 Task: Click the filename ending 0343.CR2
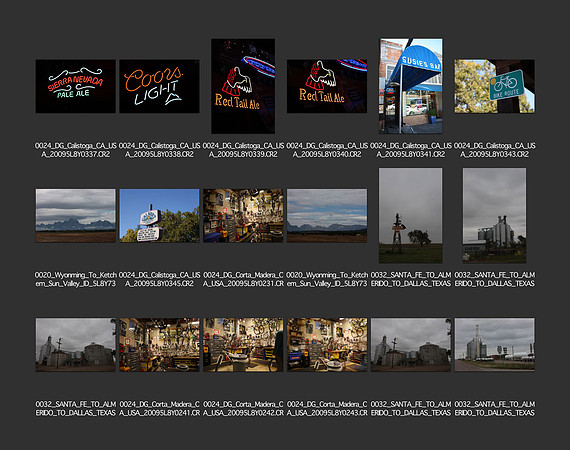click(x=494, y=150)
